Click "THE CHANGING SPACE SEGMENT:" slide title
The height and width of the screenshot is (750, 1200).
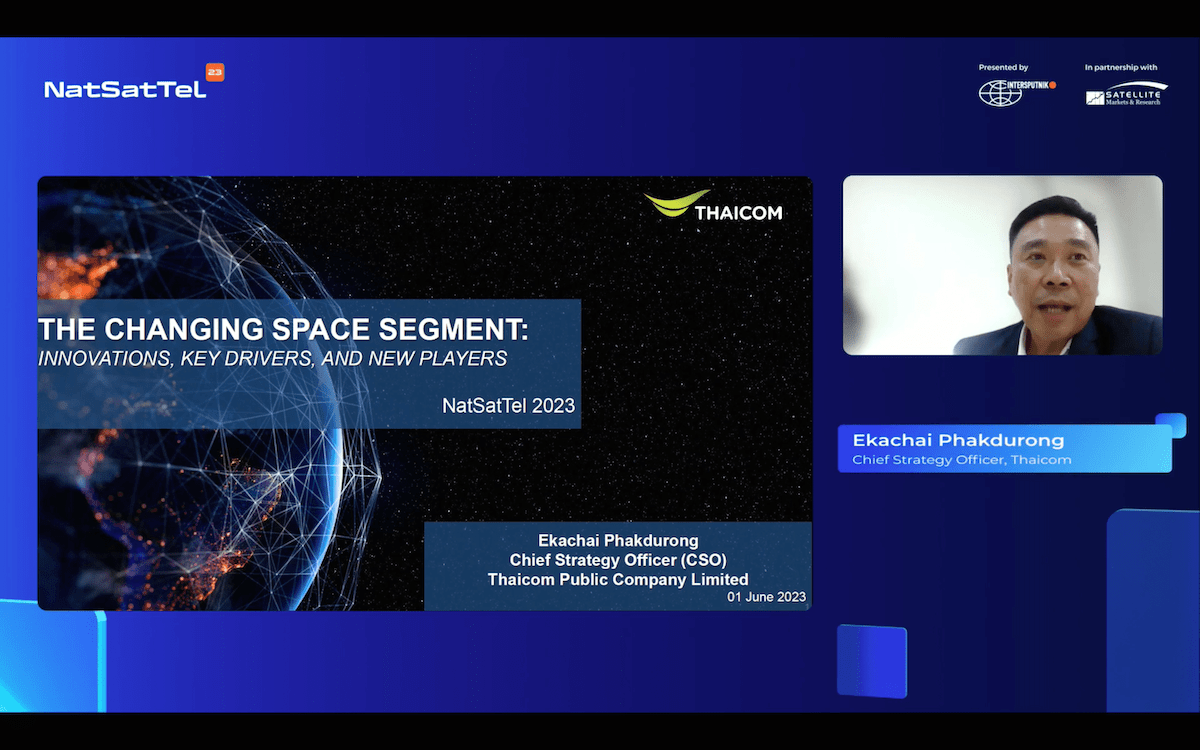click(283, 328)
